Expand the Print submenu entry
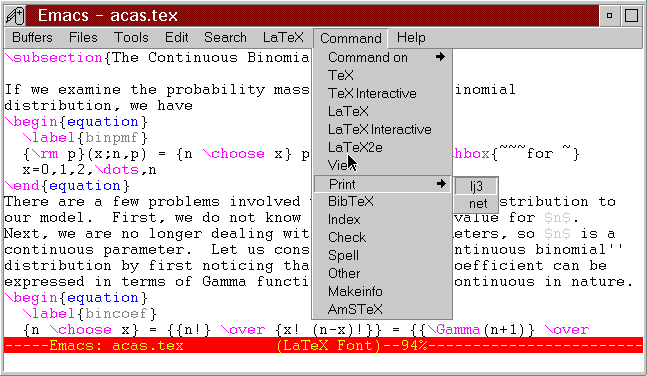Viewport: 647px width, 376px height. [x=382, y=184]
